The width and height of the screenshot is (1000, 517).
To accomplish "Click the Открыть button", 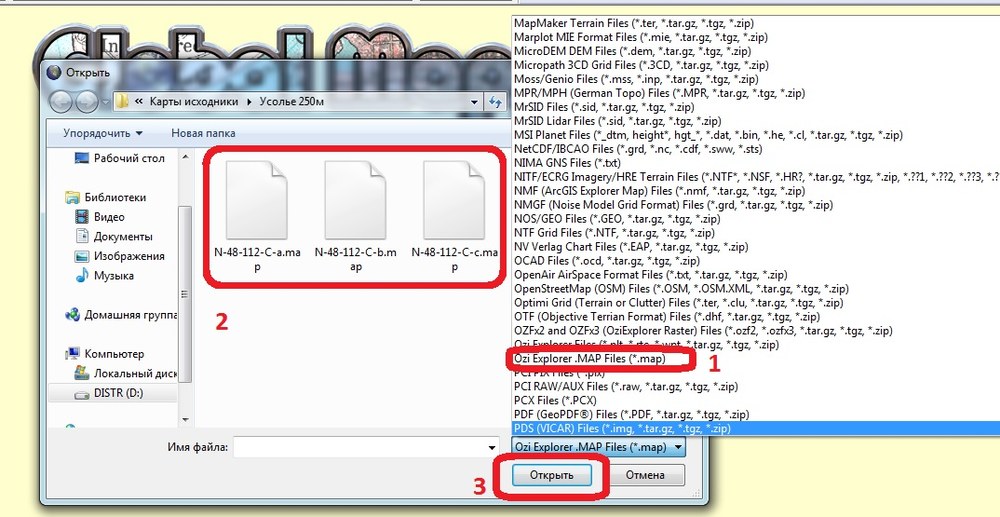I will point(552,475).
